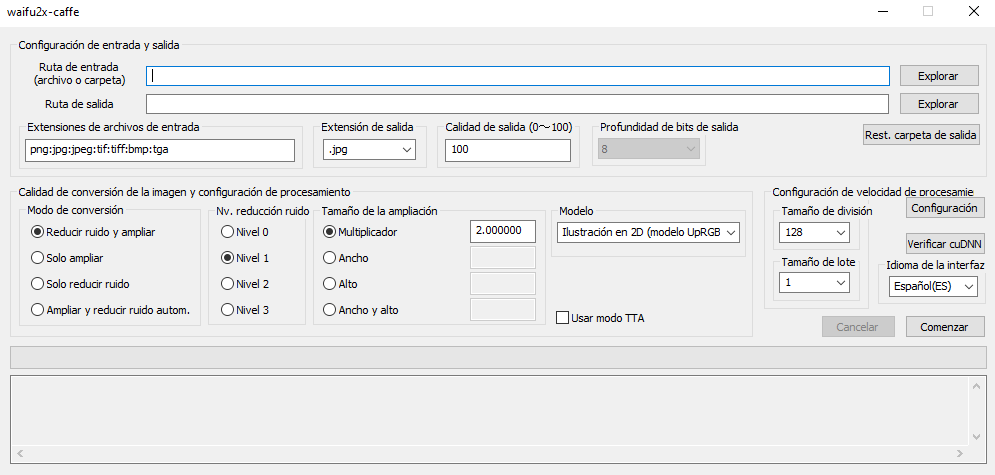Click Explorar next to Ruta de salida
Viewport: 995px width, 475px height.
click(938, 104)
